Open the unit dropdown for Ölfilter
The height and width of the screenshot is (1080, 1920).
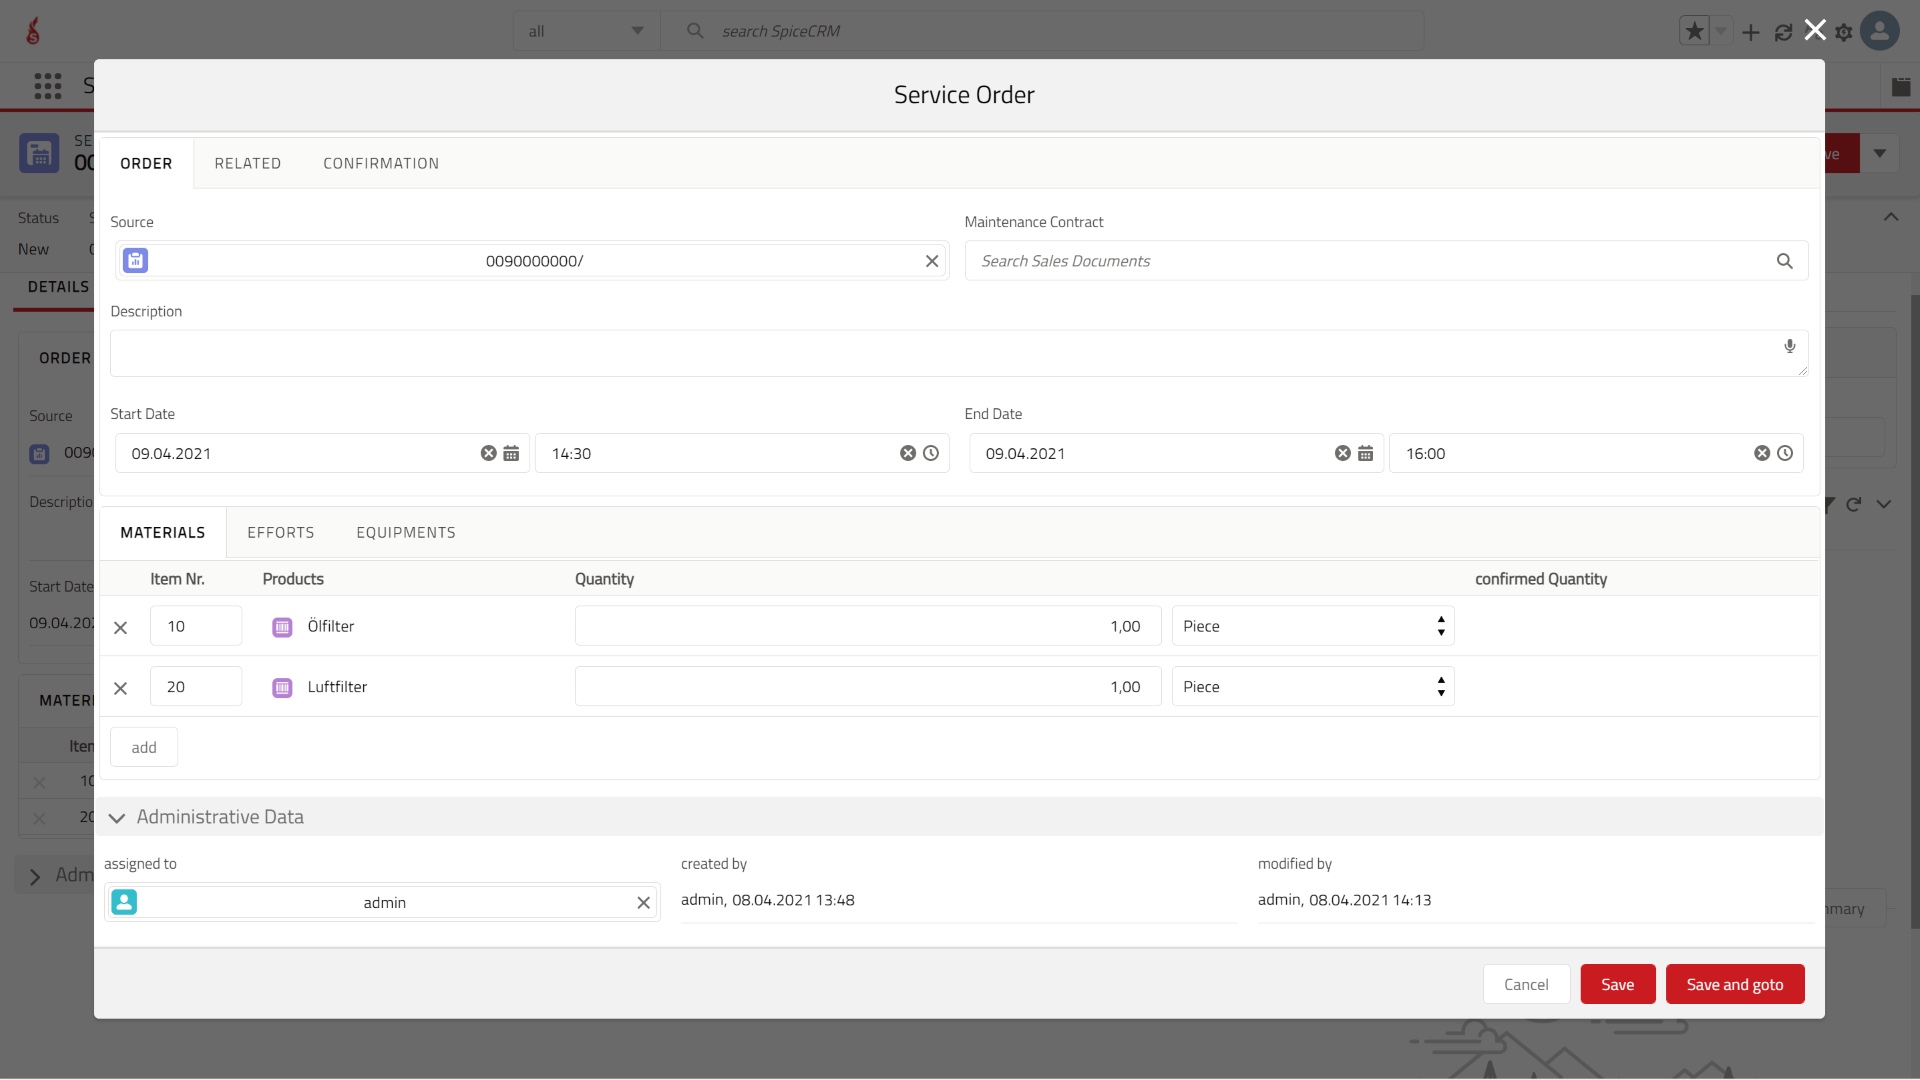pyautogui.click(x=1313, y=626)
